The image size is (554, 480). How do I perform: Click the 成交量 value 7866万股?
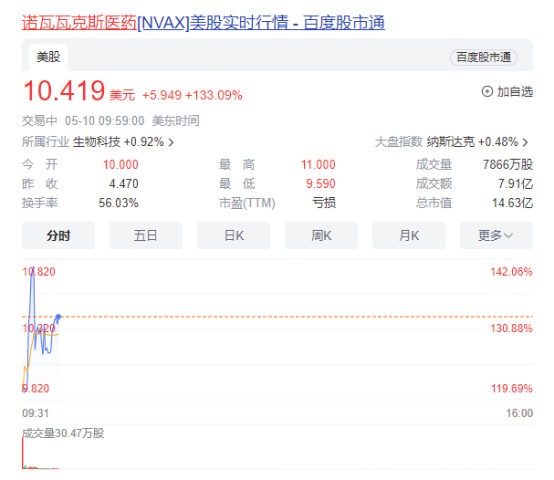508,165
